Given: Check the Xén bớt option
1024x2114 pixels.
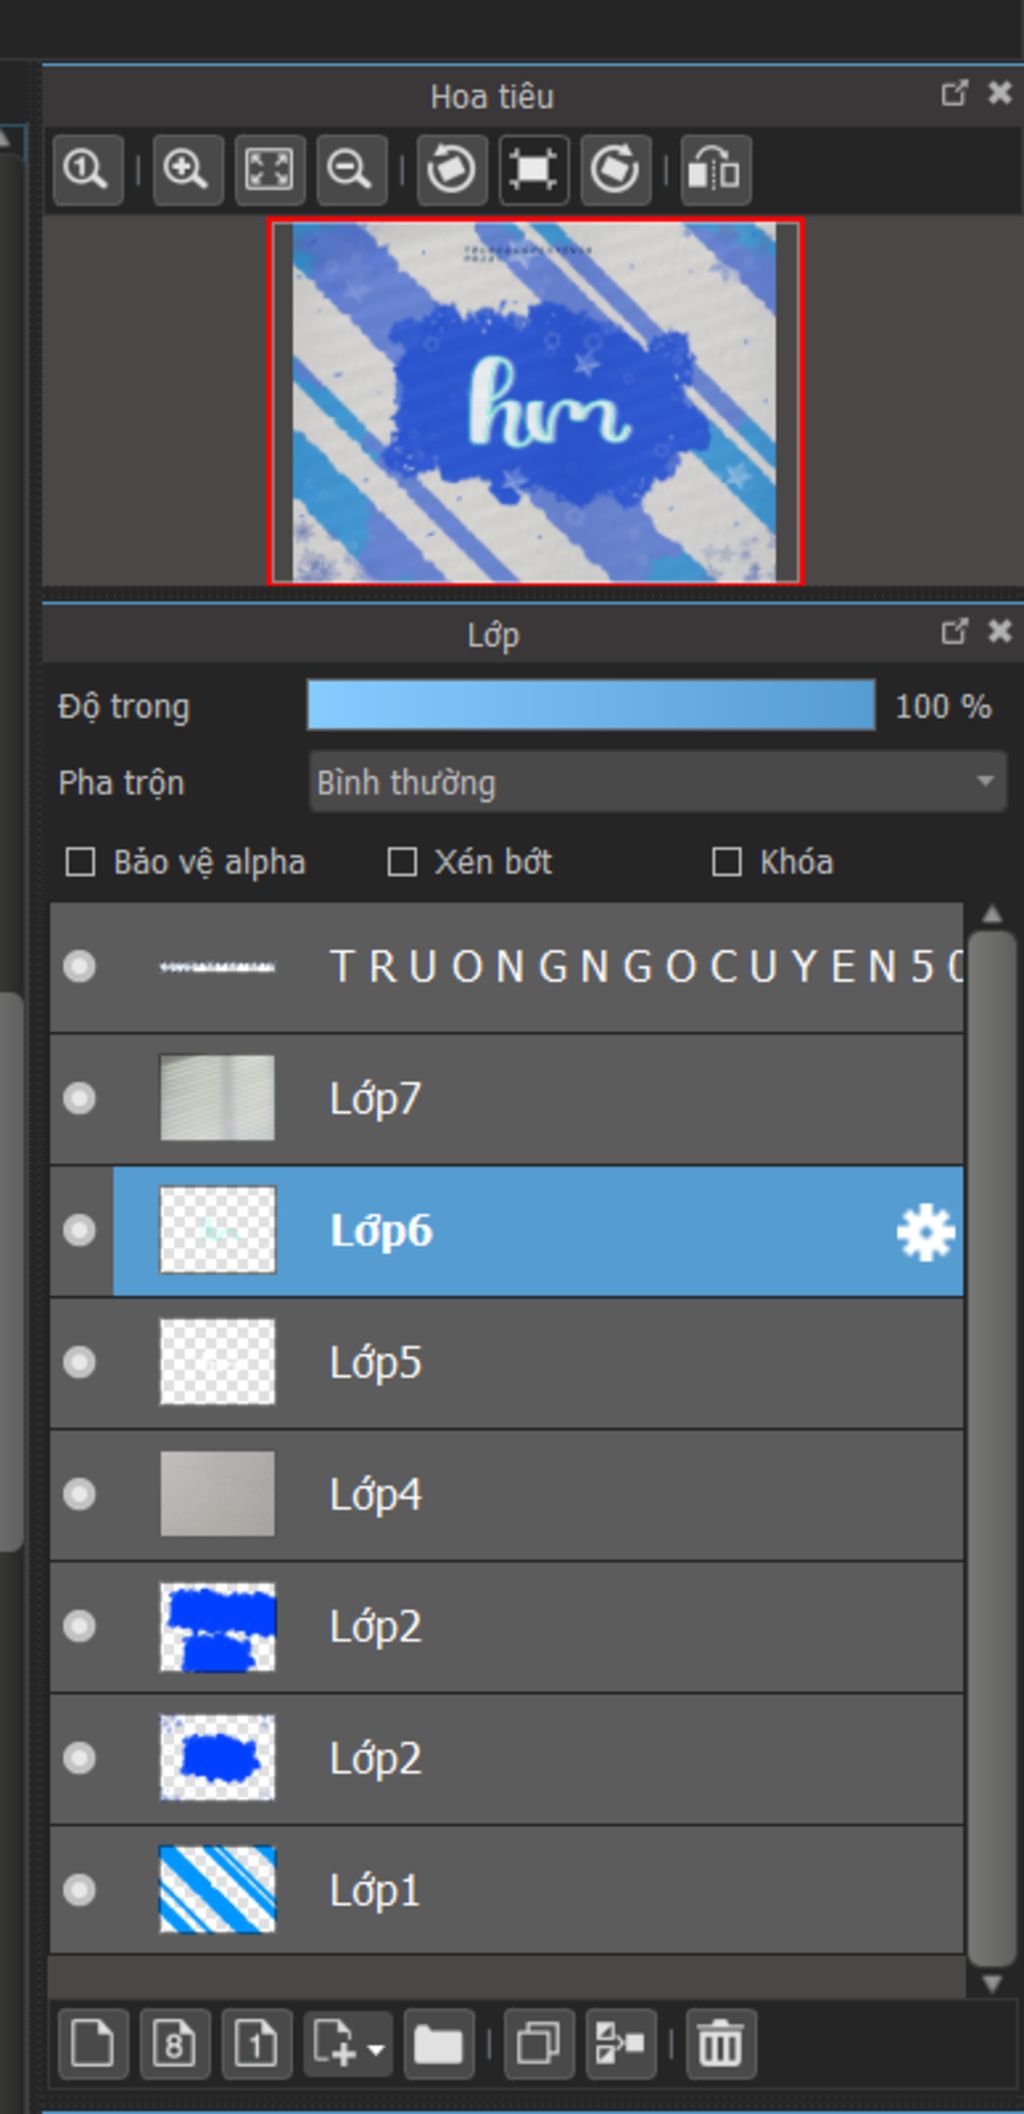Looking at the screenshot, I should pyautogui.click(x=402, y=862).
